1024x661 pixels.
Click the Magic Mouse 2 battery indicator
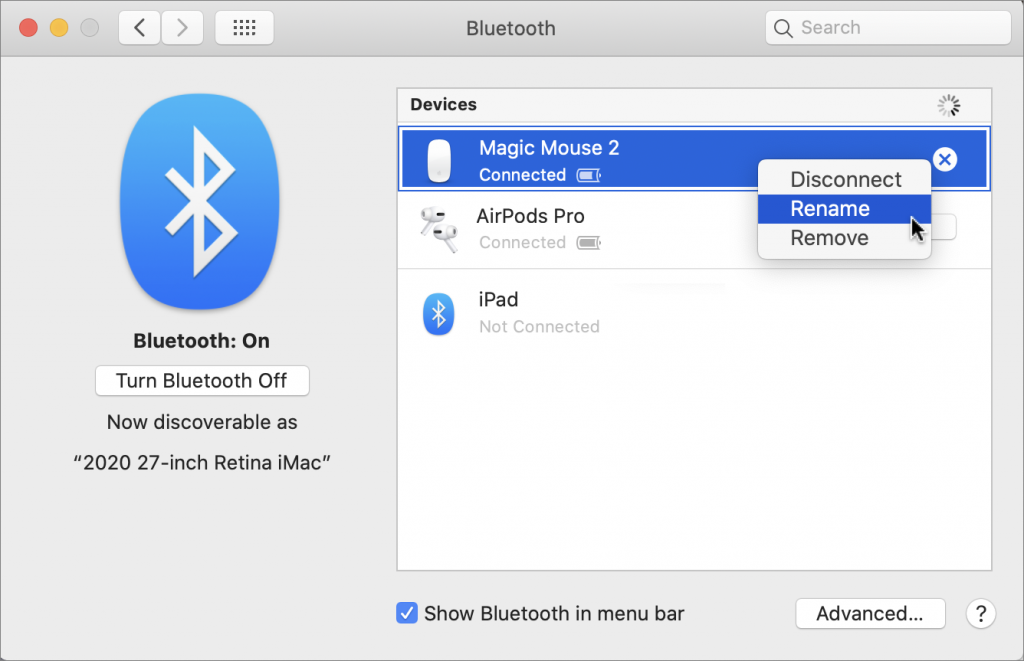pos(589,176)
